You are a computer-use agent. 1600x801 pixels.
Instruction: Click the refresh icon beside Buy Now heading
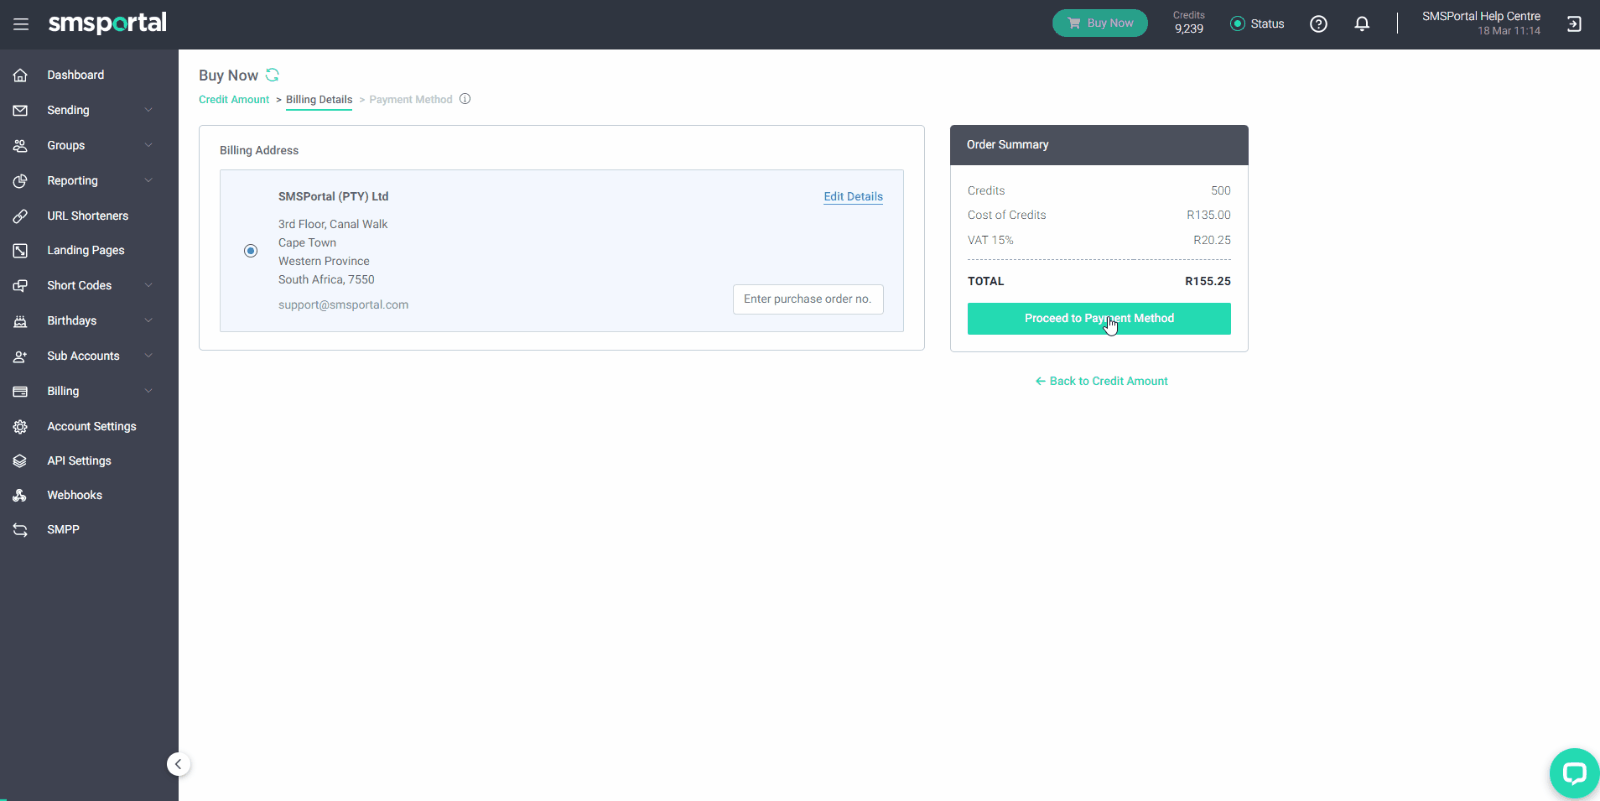272,75
